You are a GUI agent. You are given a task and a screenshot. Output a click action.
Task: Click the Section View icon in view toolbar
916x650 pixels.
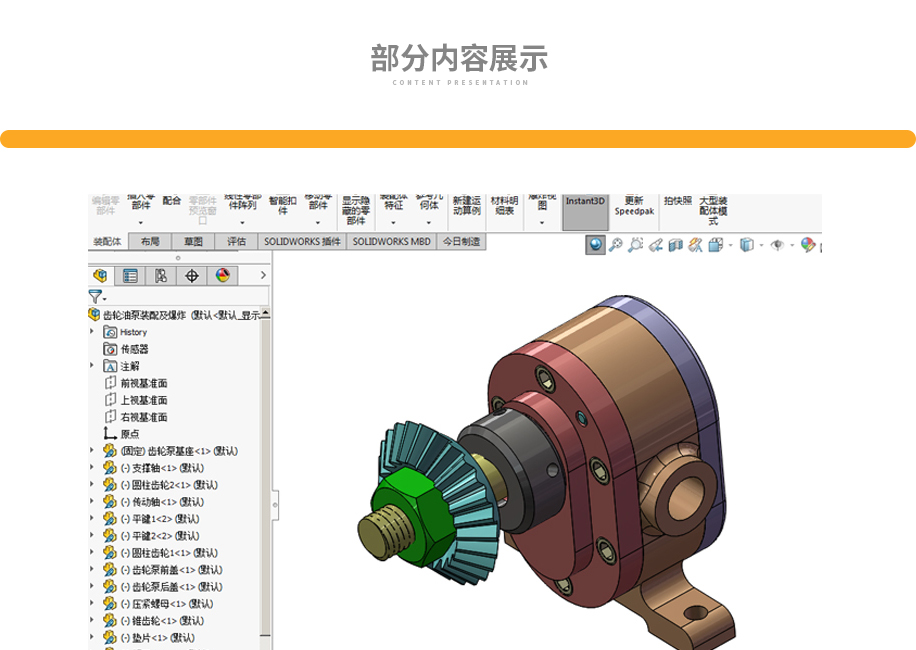pos(675,245)
